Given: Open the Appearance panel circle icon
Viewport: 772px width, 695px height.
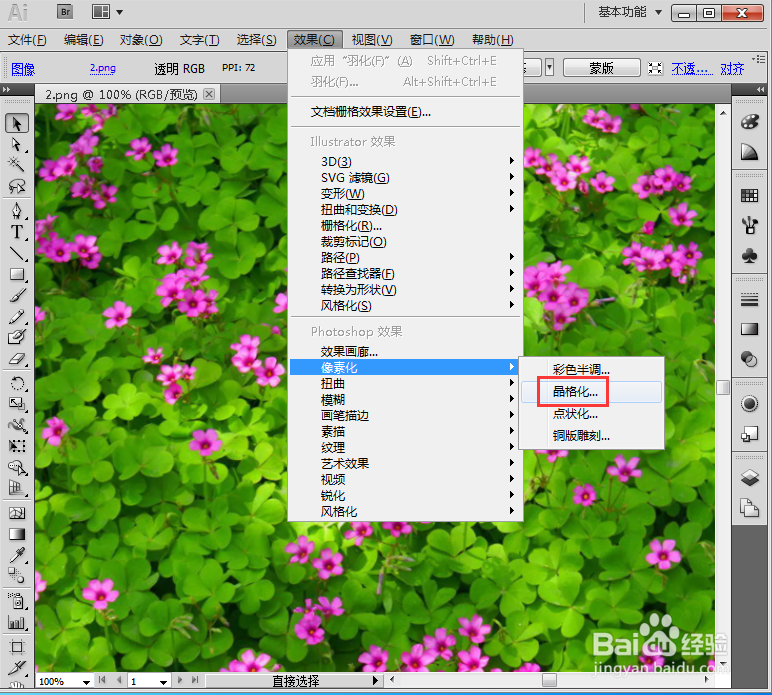Looking at the screenshot, I should pyautogui.click(x=749, y=404).
